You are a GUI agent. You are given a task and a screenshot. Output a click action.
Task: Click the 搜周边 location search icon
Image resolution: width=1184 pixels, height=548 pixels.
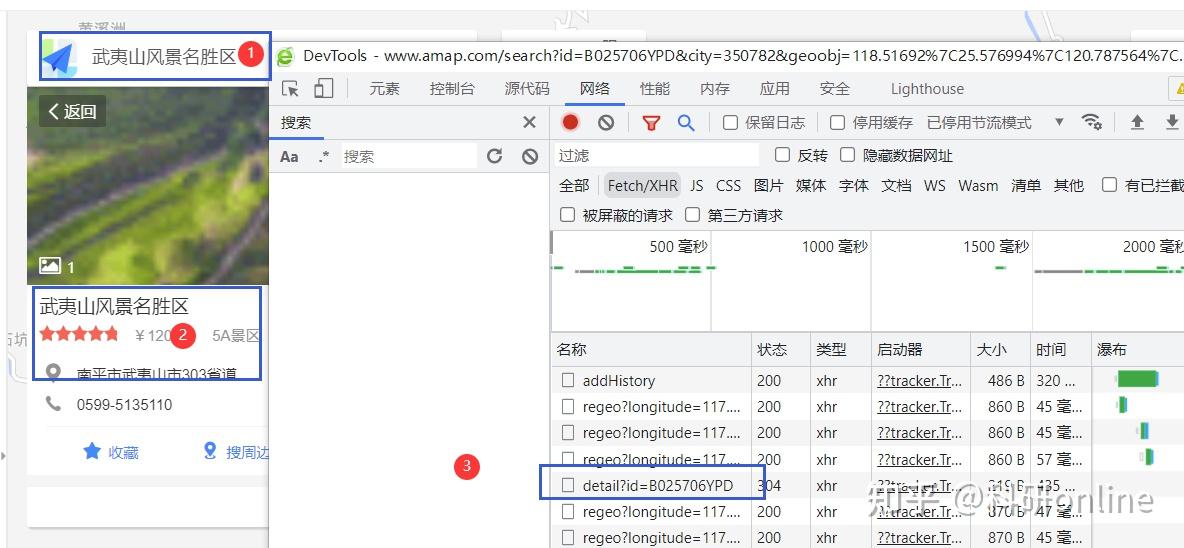point(210,451)
